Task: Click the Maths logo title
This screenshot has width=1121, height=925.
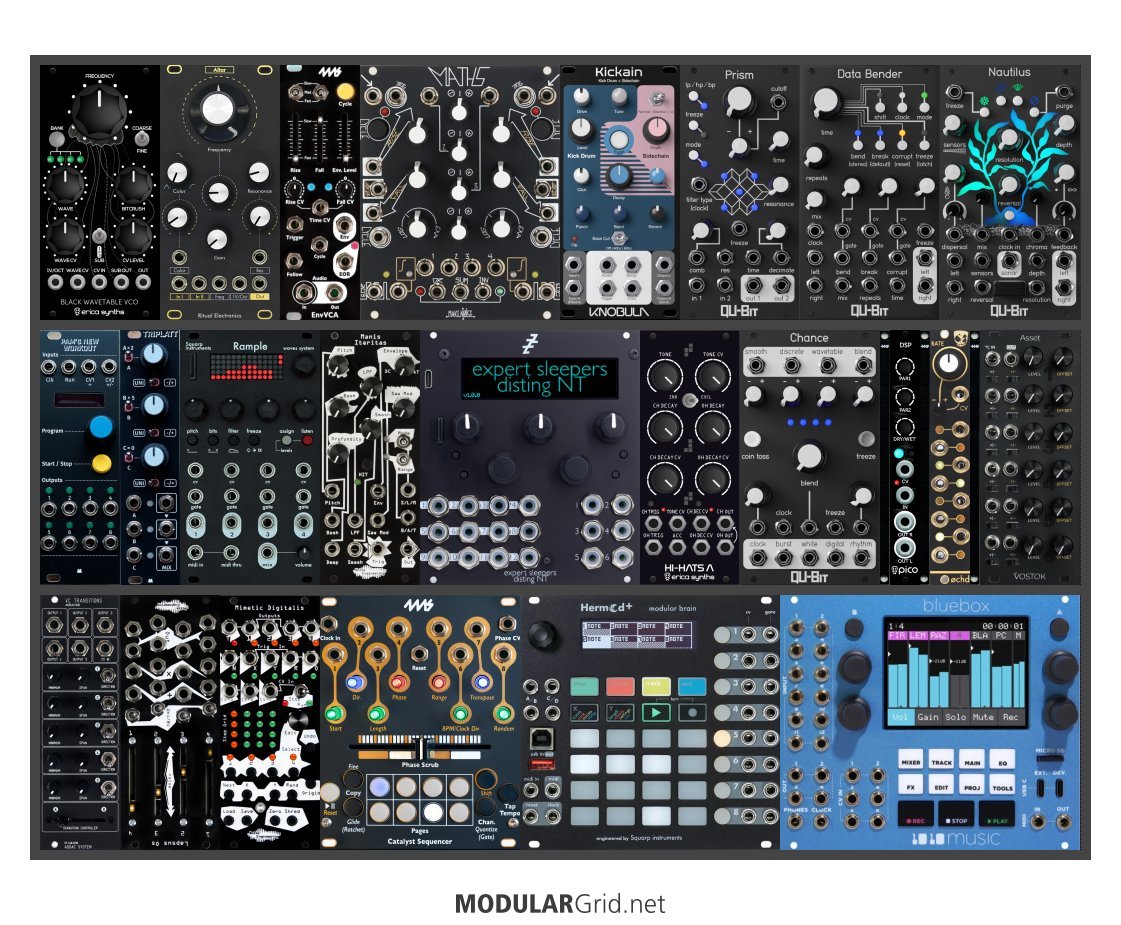Action: (458, 77)
